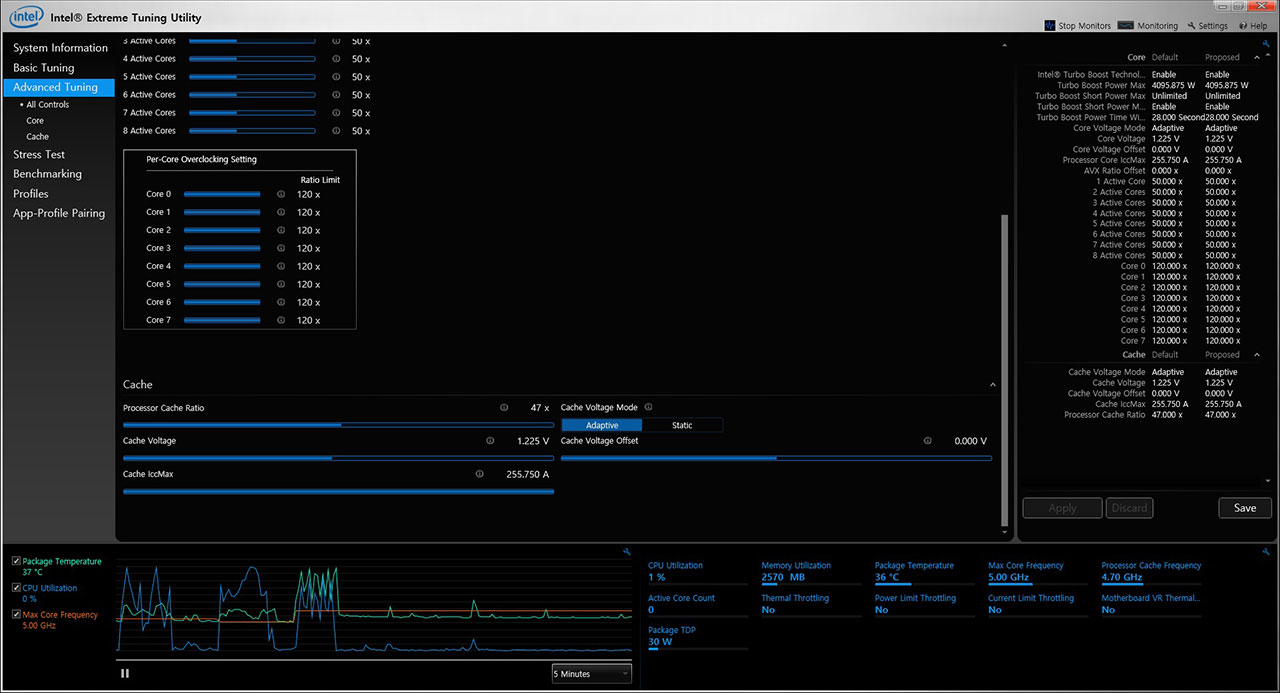Viewport: 1280px width, 693px height.
Task: Disable Max Core Frequency graph checkbox
Action: tap(16, 615)
